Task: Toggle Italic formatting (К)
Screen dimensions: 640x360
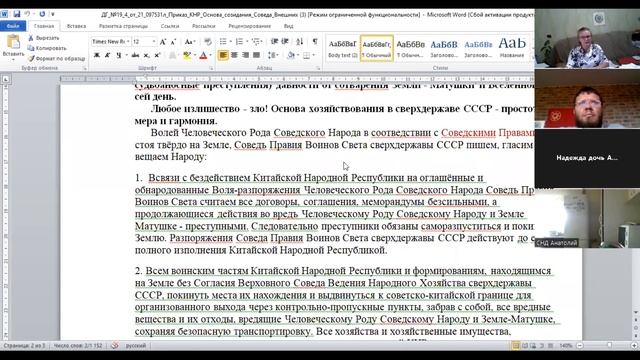Action: click(107, 55)
